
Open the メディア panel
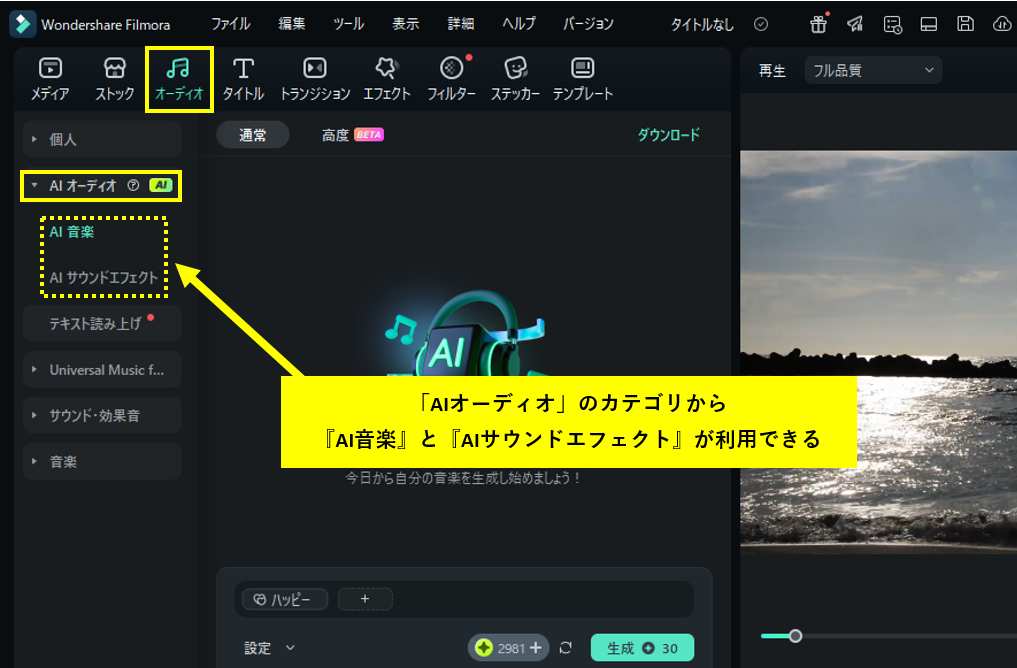click(50, 78)
